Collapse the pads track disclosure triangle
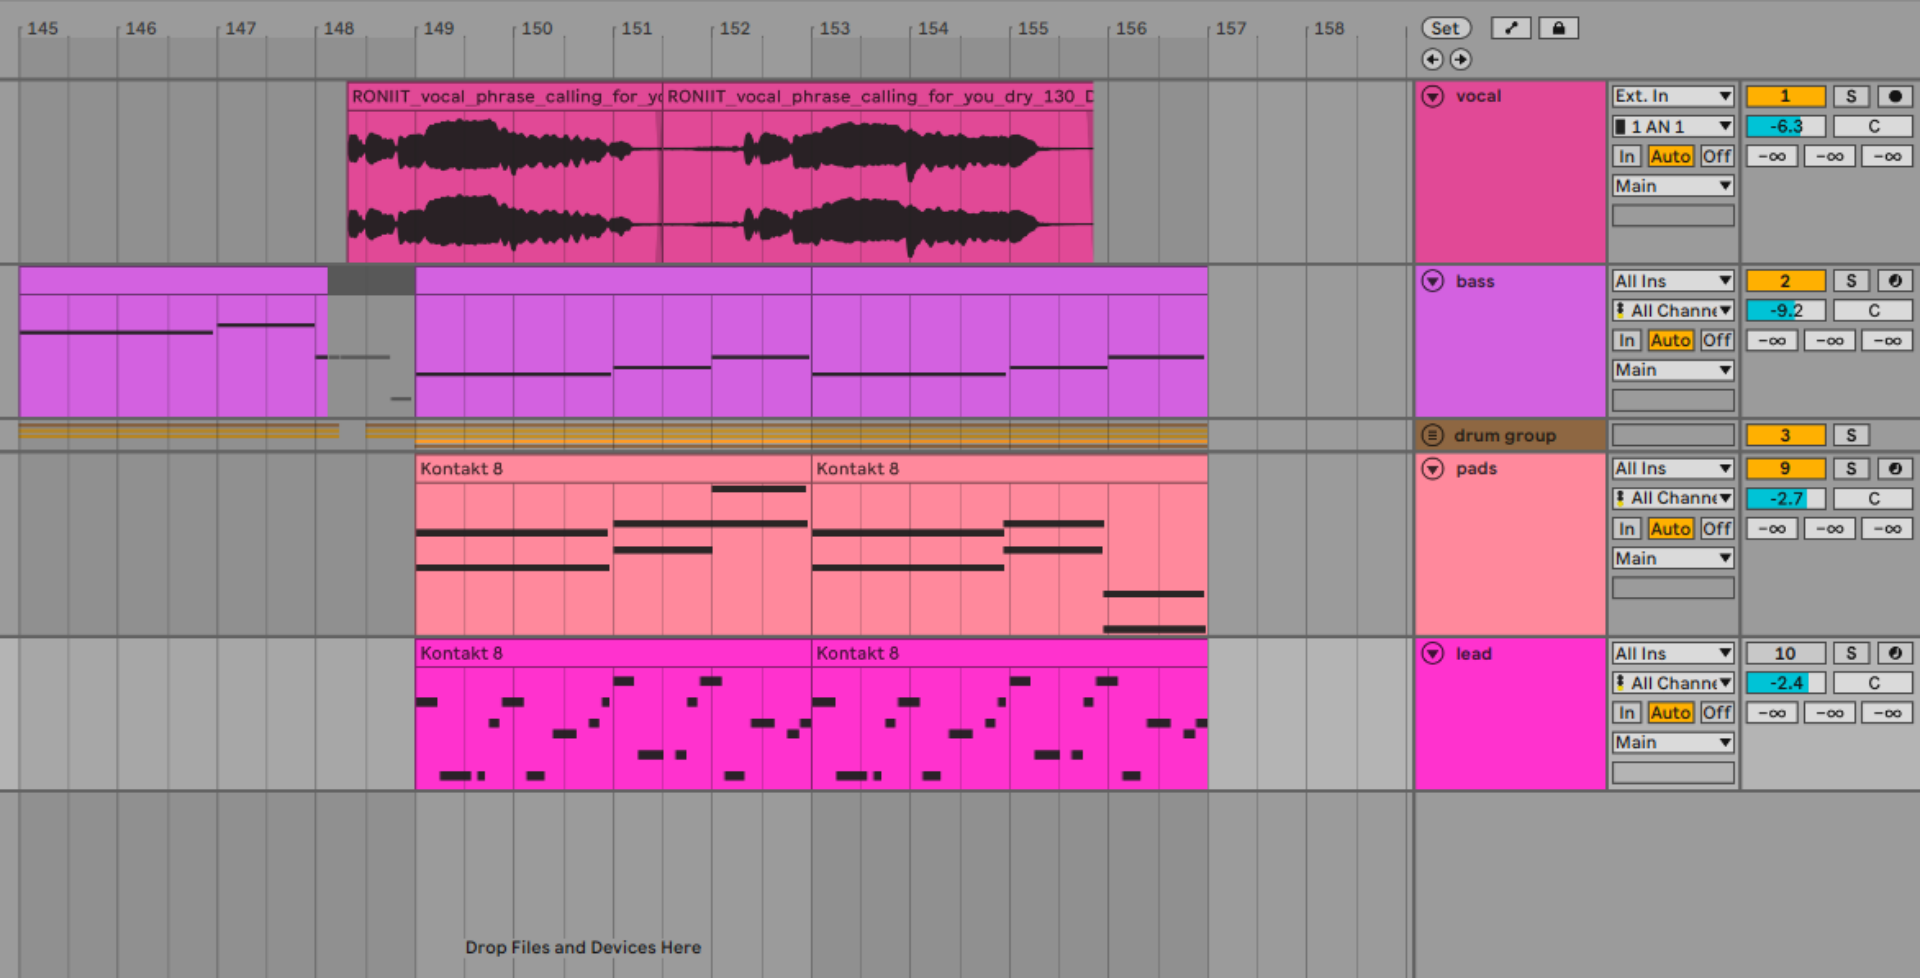The image size is (1920, 978). 1432,468
